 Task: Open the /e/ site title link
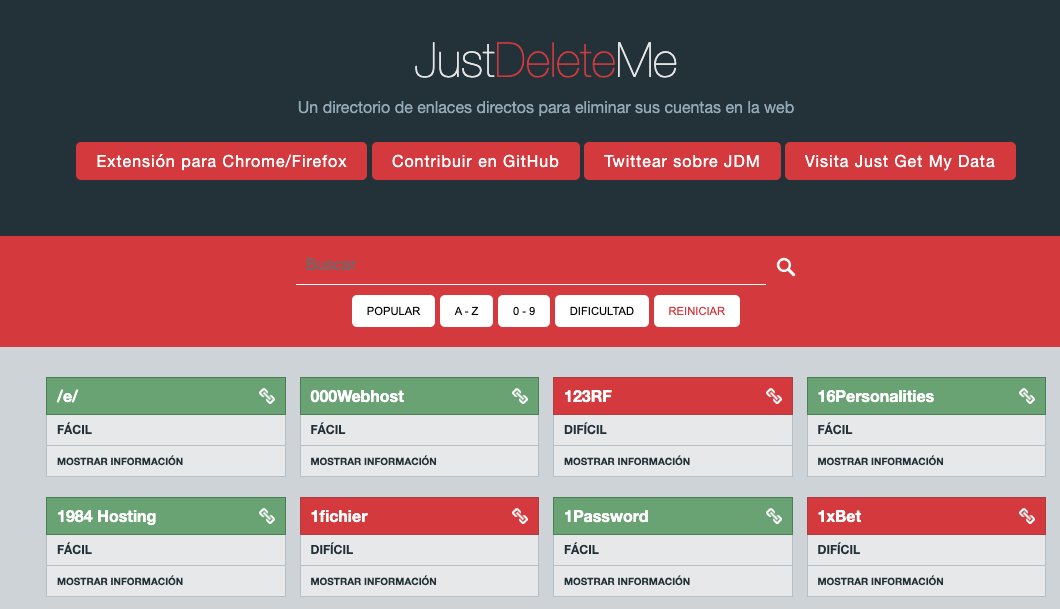click(x=67, y=396)
